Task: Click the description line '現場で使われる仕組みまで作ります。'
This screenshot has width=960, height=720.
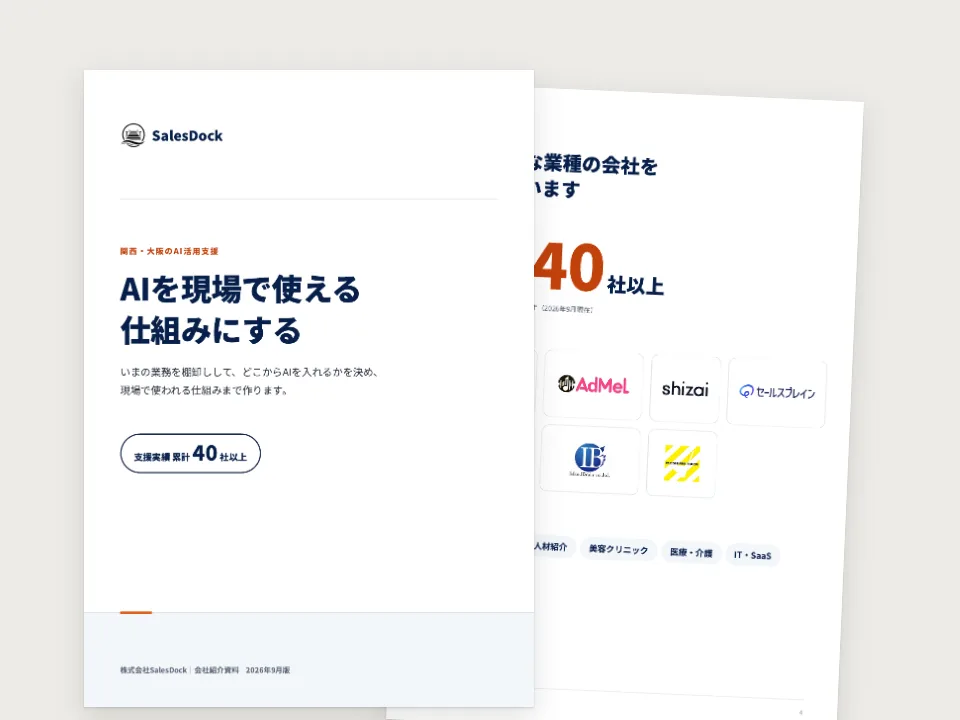Action: 204,391
